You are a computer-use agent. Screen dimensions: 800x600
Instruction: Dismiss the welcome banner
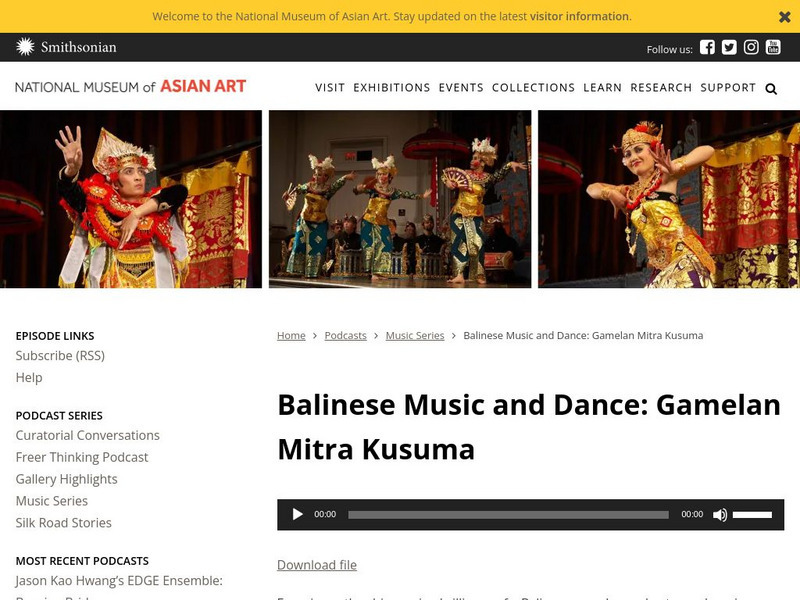783,16
